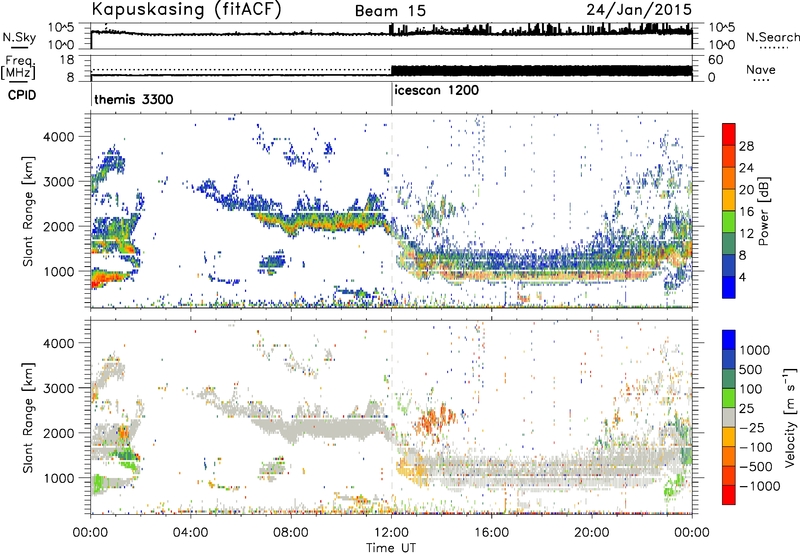800x554 pixels.
Task: Click the "28" power colorbar label
Action: point(746,146)
